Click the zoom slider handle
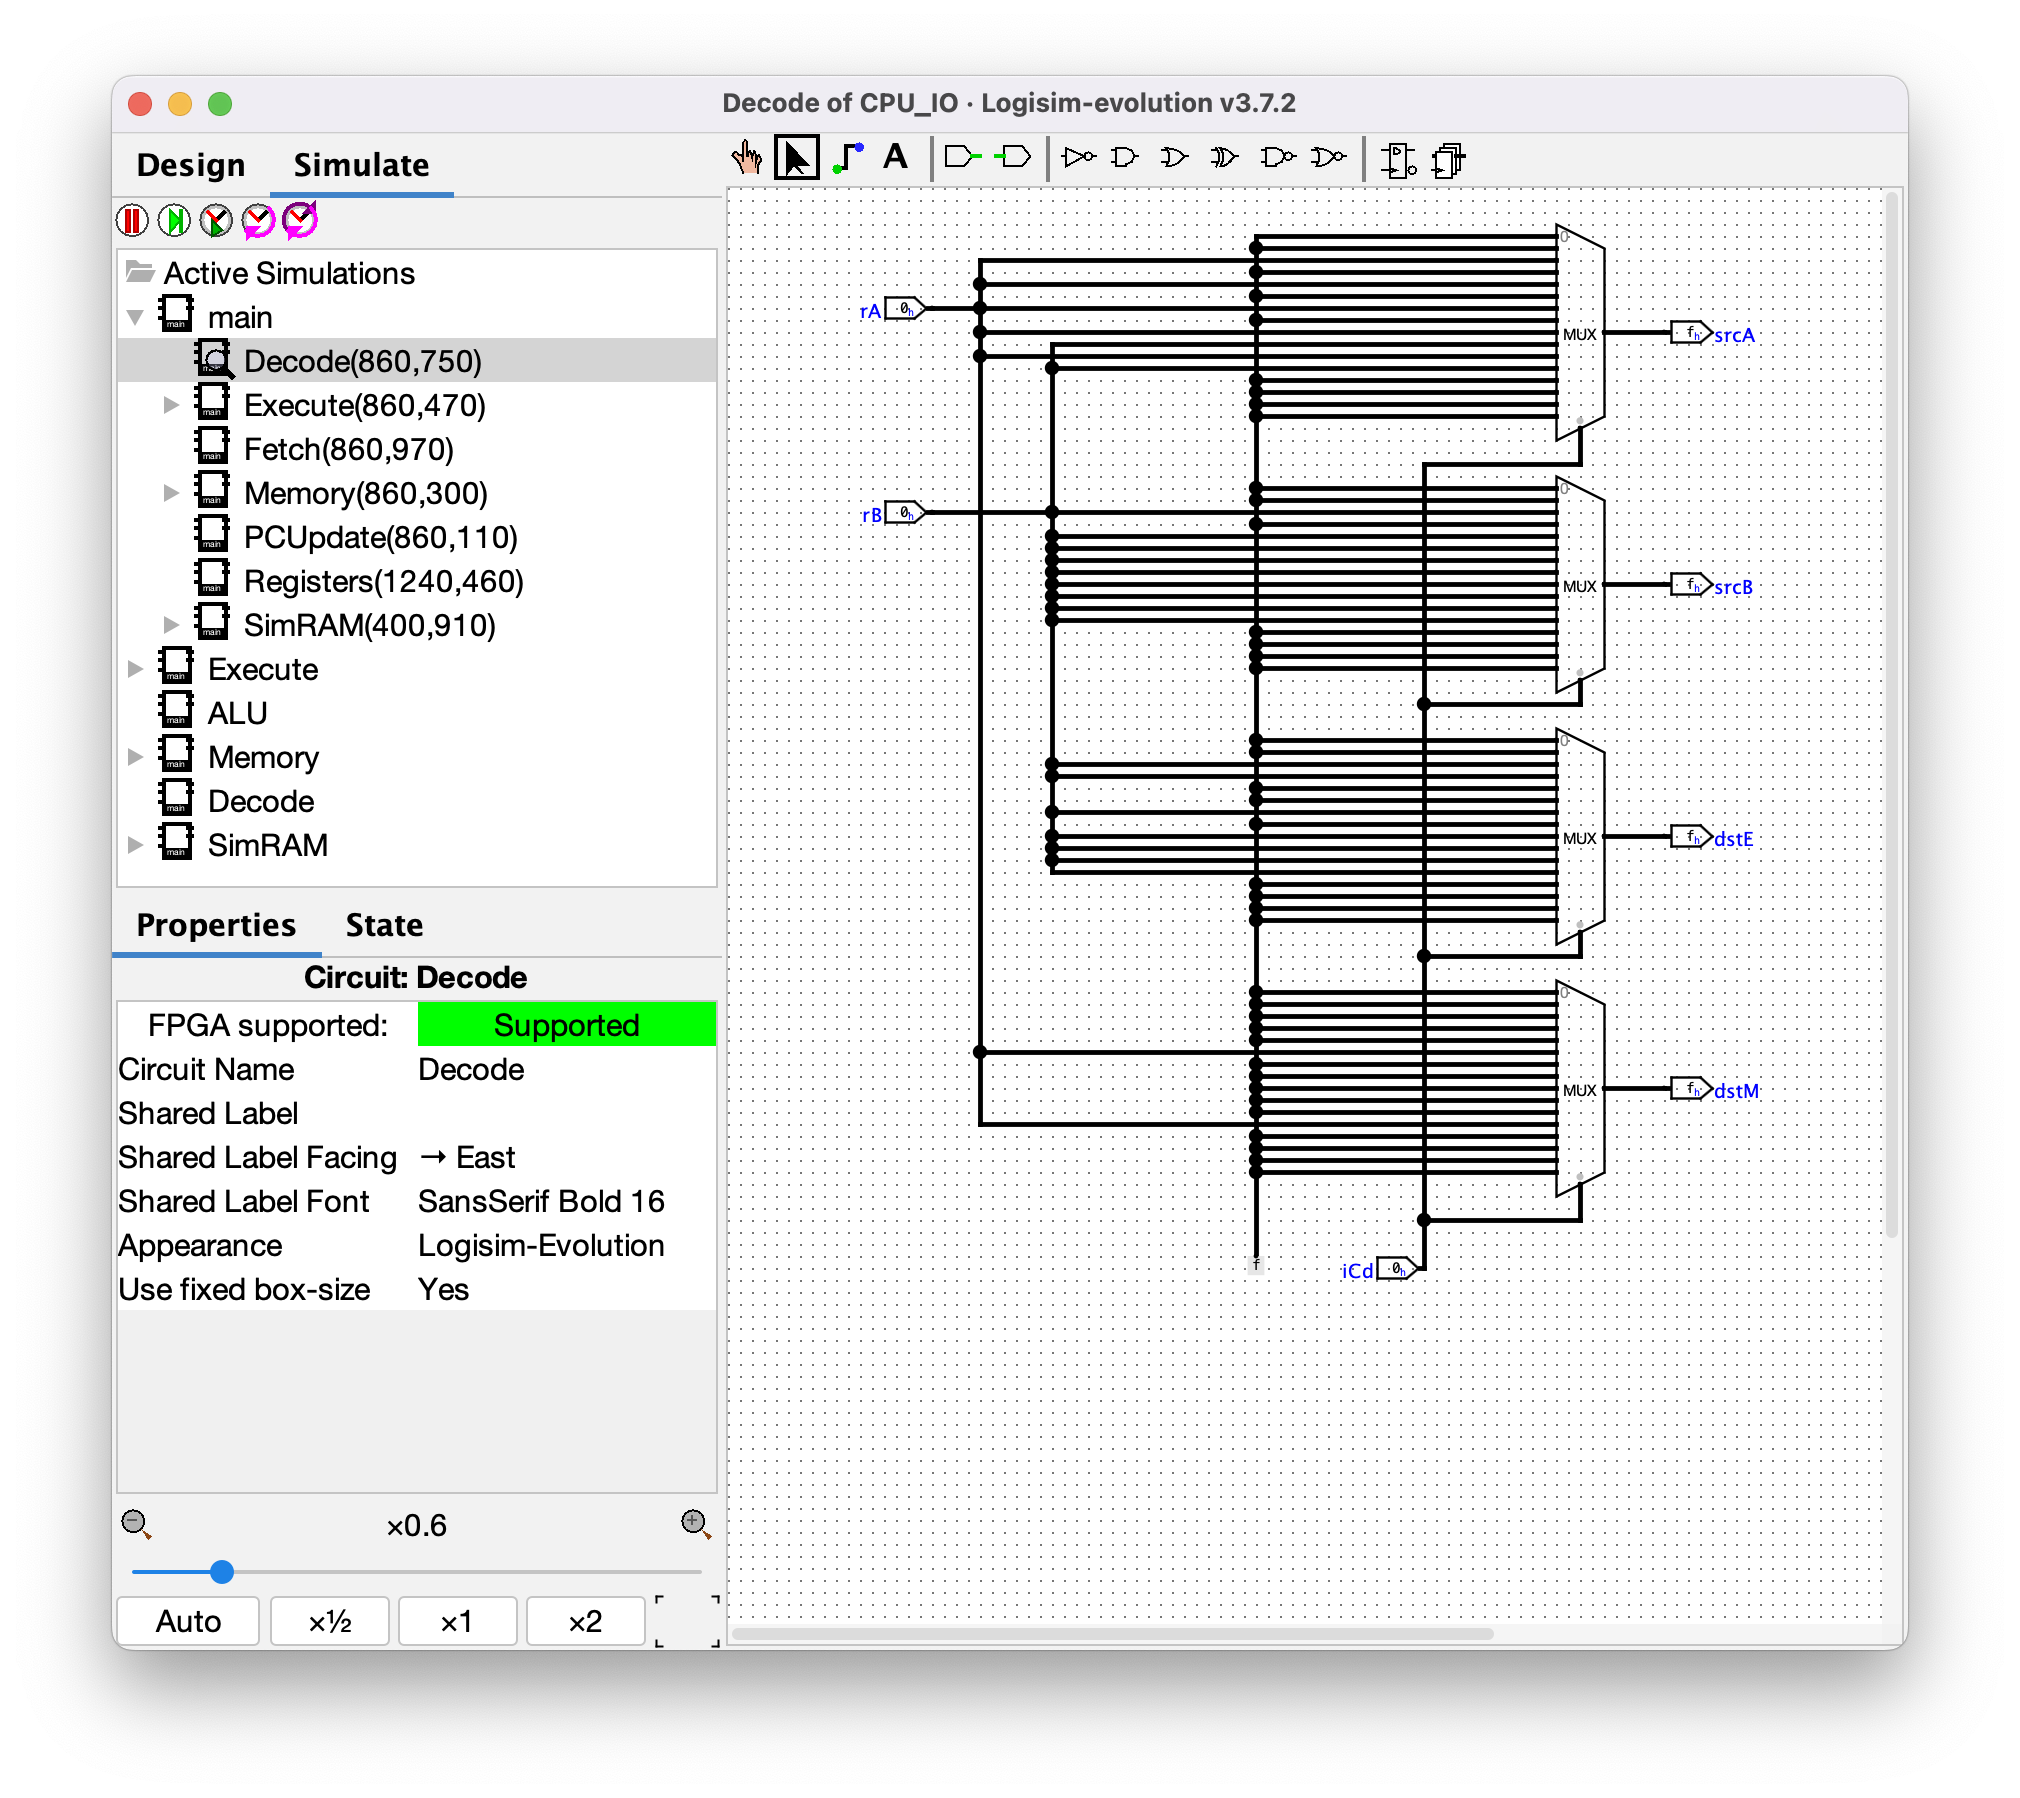Image resolution: width=2020 pixels, height=1798 pixels. (x=222, y=1572)
